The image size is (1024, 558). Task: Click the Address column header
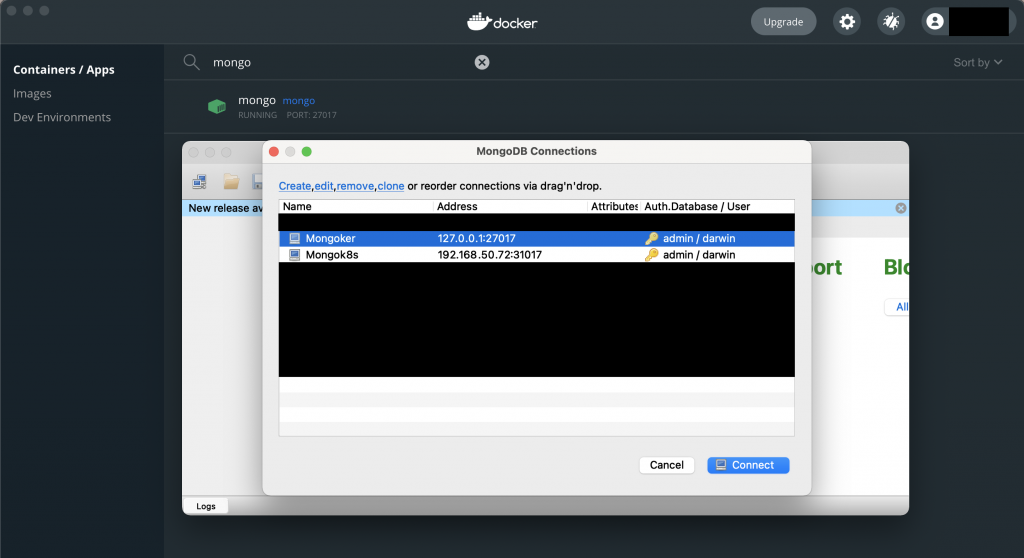tap(510, 206)
